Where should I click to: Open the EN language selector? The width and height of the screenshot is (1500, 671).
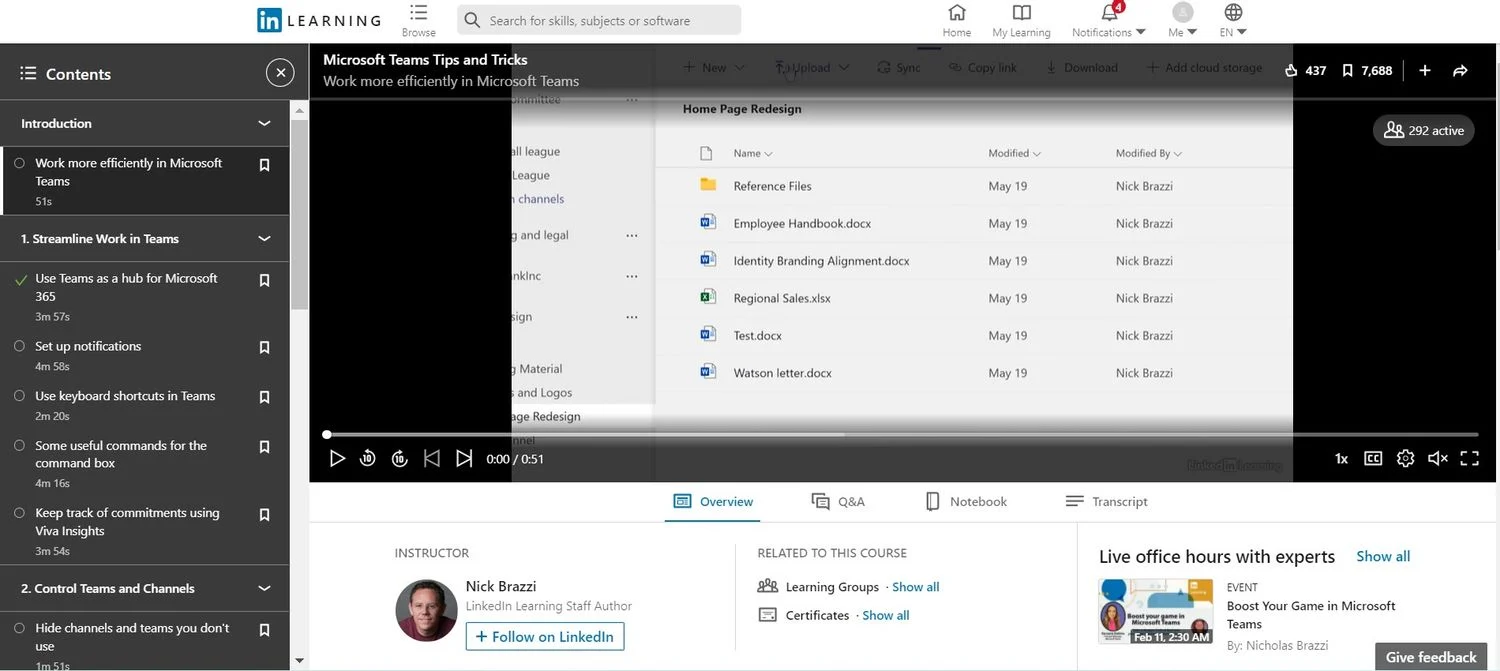pos(1233,20)
